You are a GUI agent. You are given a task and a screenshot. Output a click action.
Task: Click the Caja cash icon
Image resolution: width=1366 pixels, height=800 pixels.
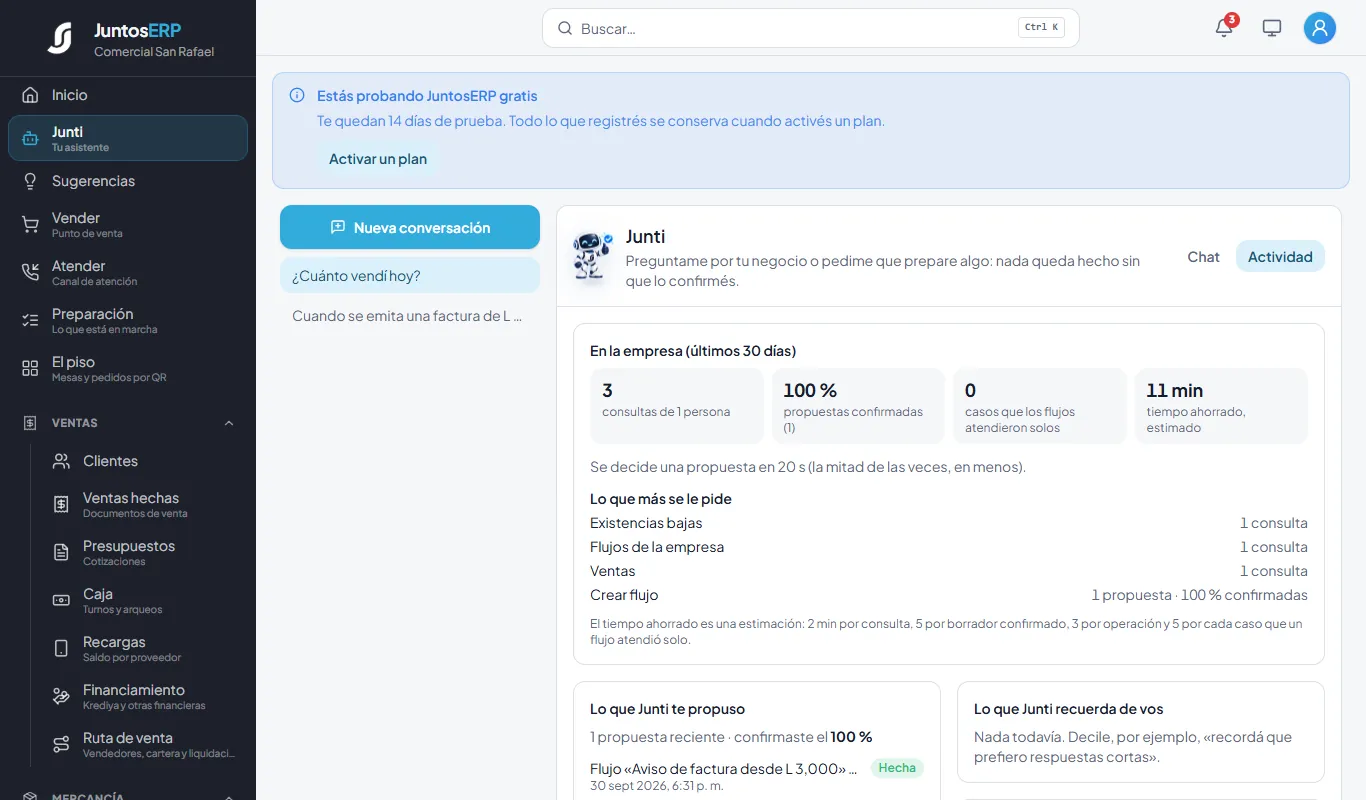click(x=61, y=600)
